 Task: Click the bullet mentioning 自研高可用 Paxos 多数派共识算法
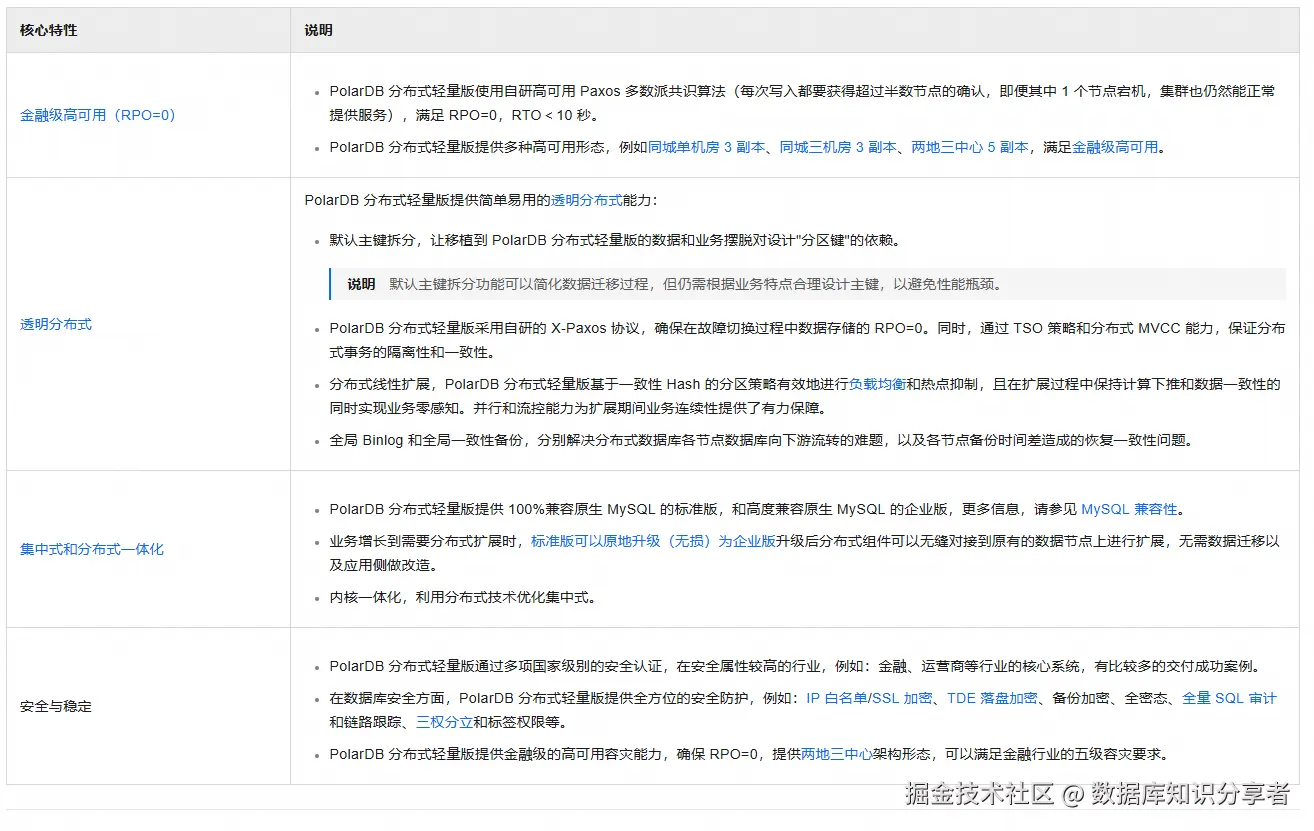click(x=803, y=103)
